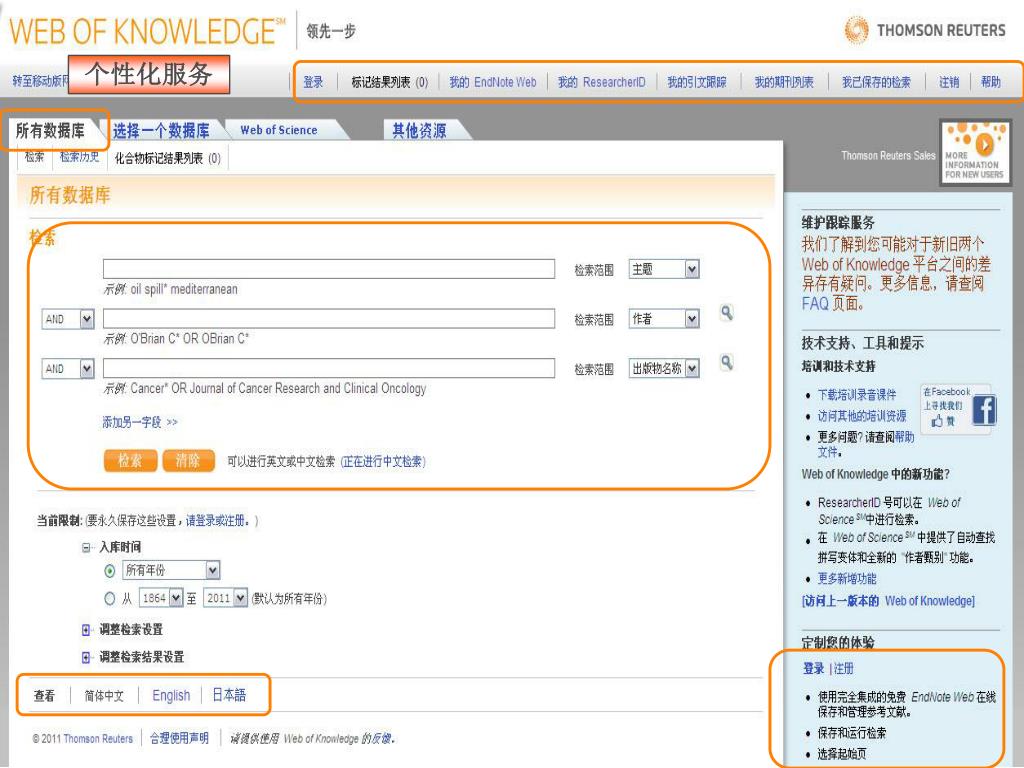
Task: Click the topic search input field
Action: [x=329, y=269]
